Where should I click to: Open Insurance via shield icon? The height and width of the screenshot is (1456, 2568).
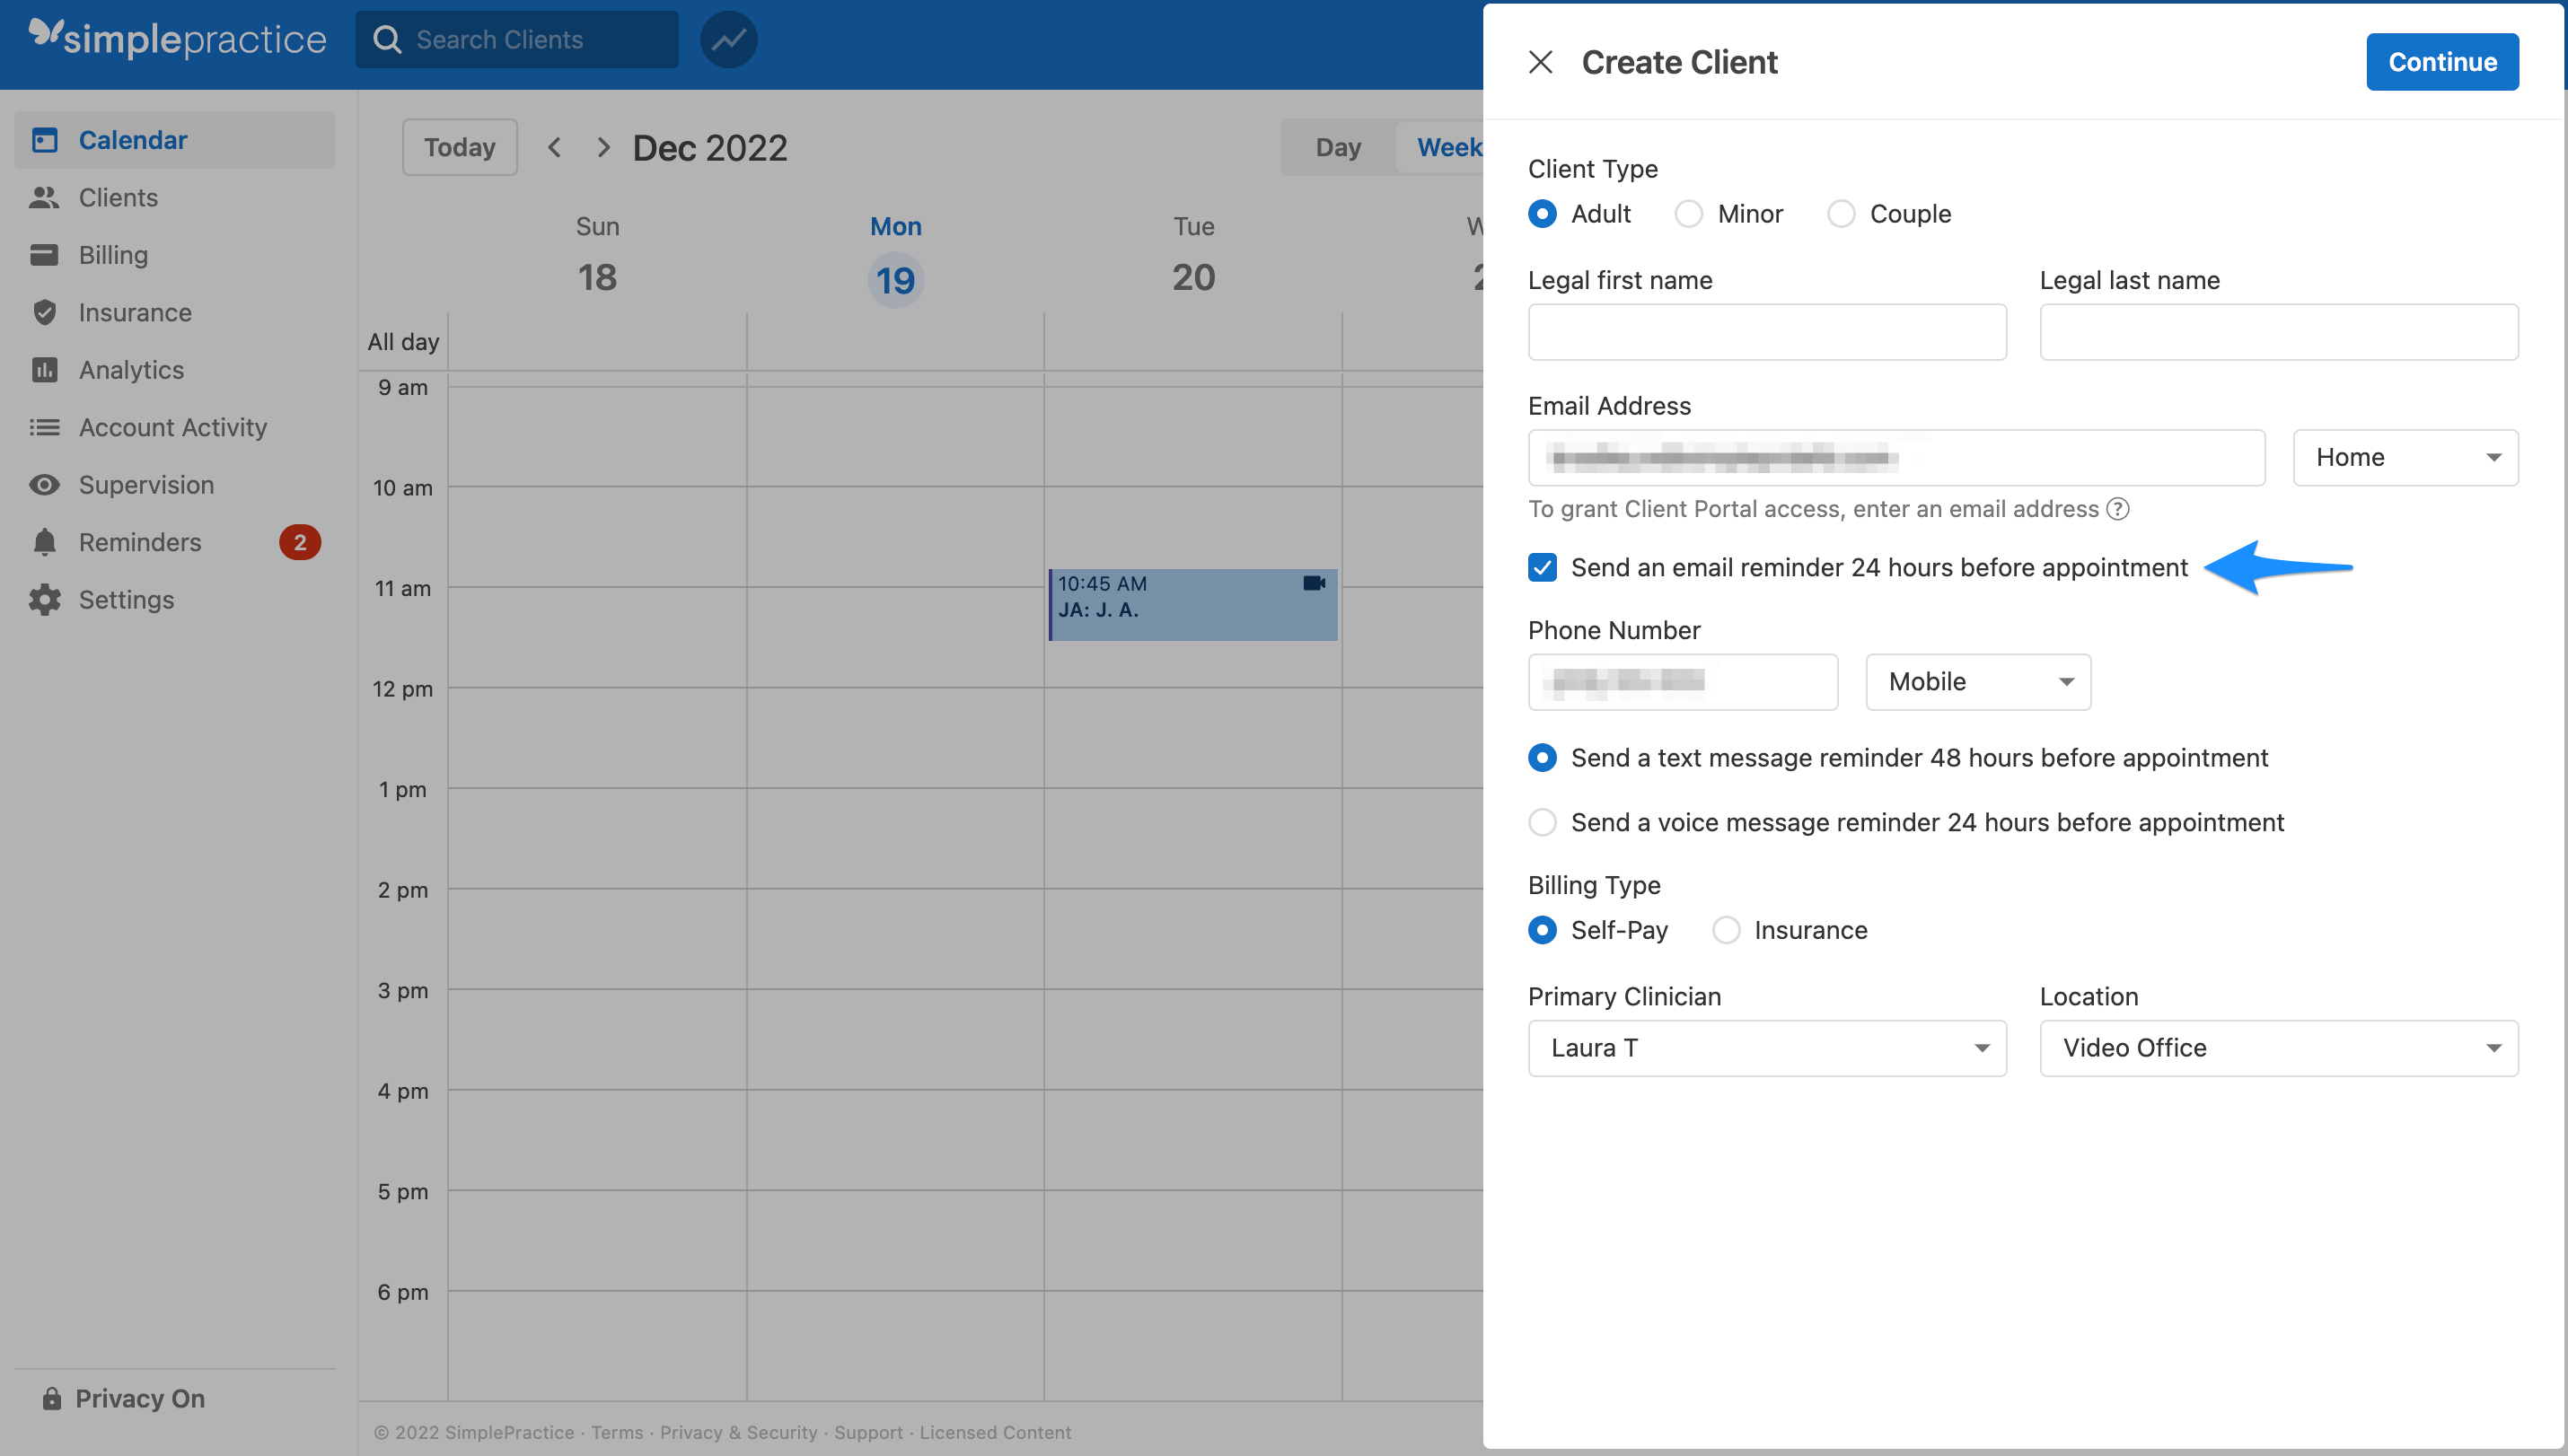click(44, 312)
